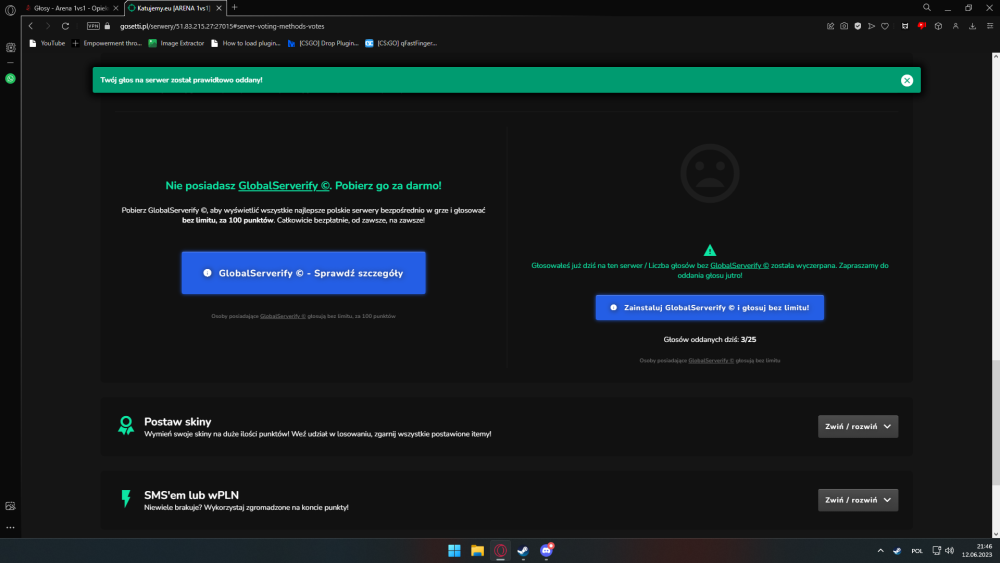Click the Steam tray icon

[x=897, y=551]
